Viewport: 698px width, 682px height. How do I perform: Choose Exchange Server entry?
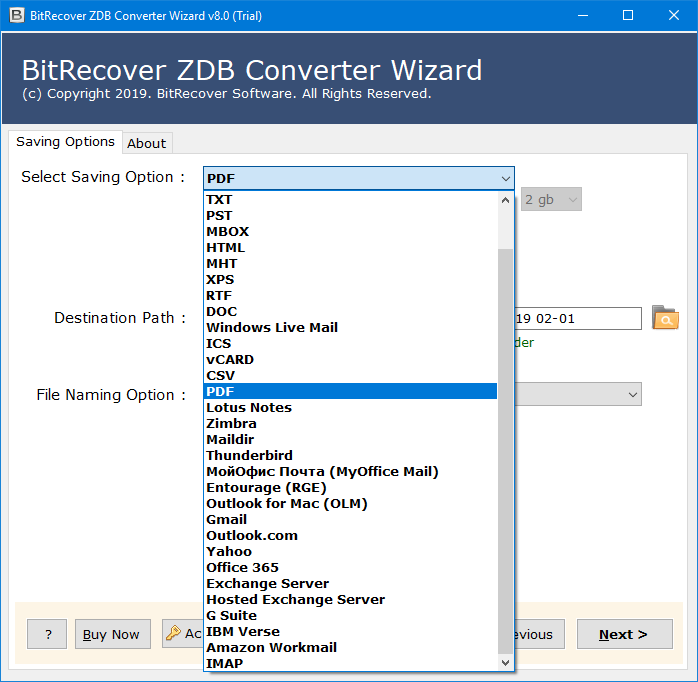pos(350,584)
